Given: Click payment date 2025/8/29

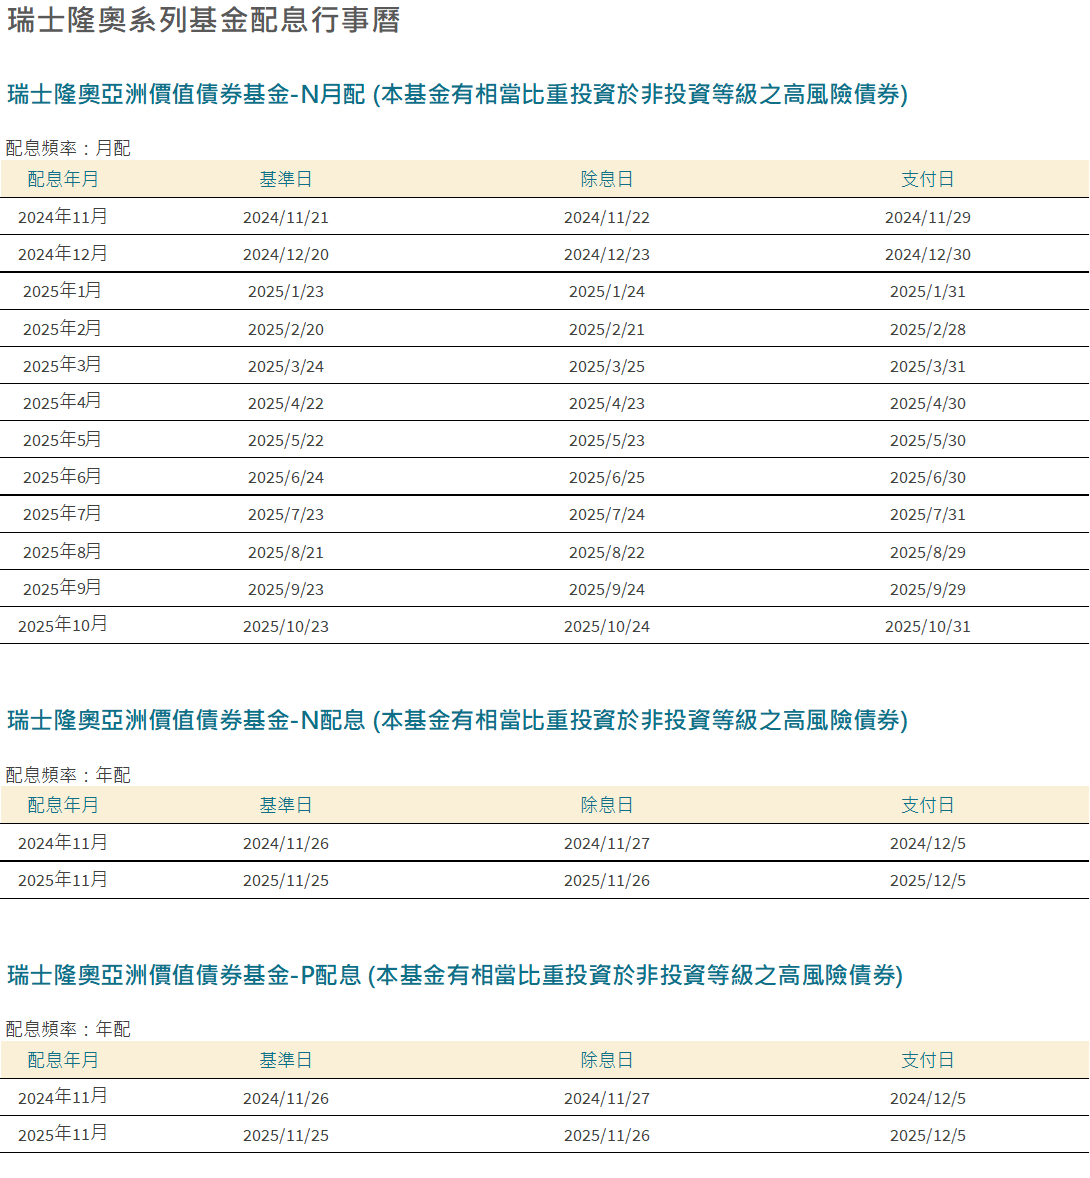Looking at the screenshot, I should (x=928, y=553).
